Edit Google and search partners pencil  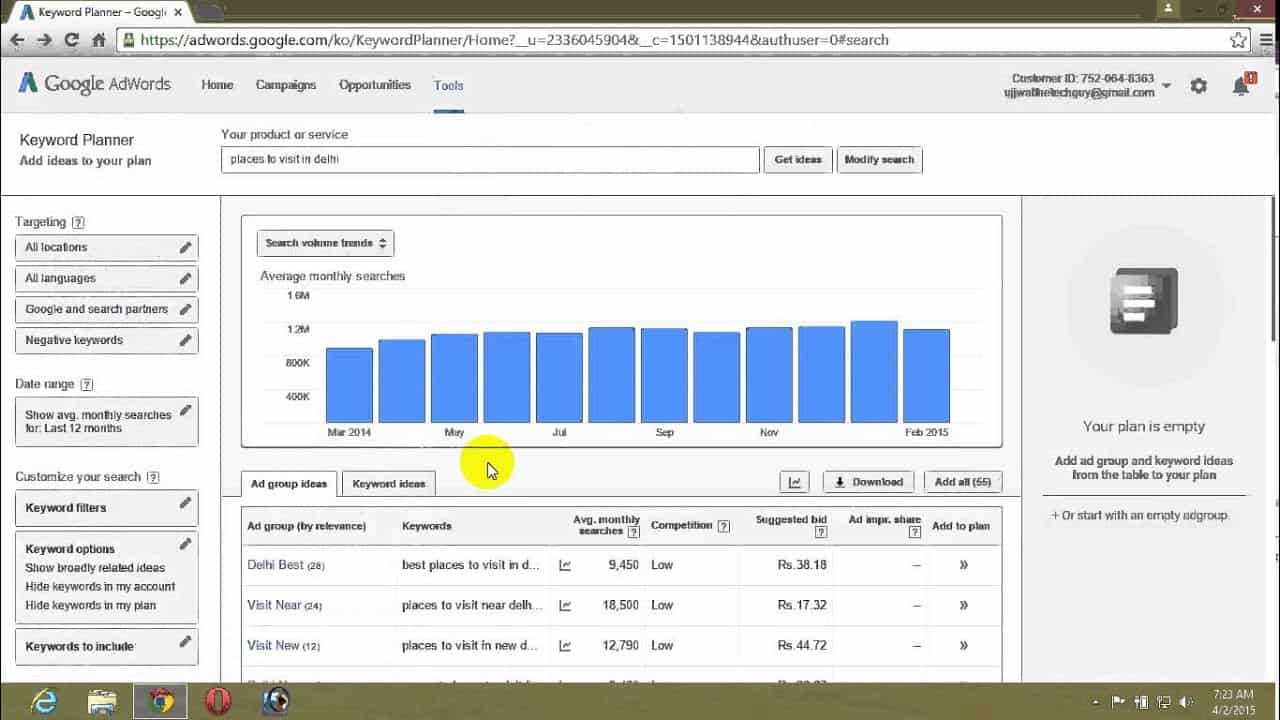coord(185,309)
